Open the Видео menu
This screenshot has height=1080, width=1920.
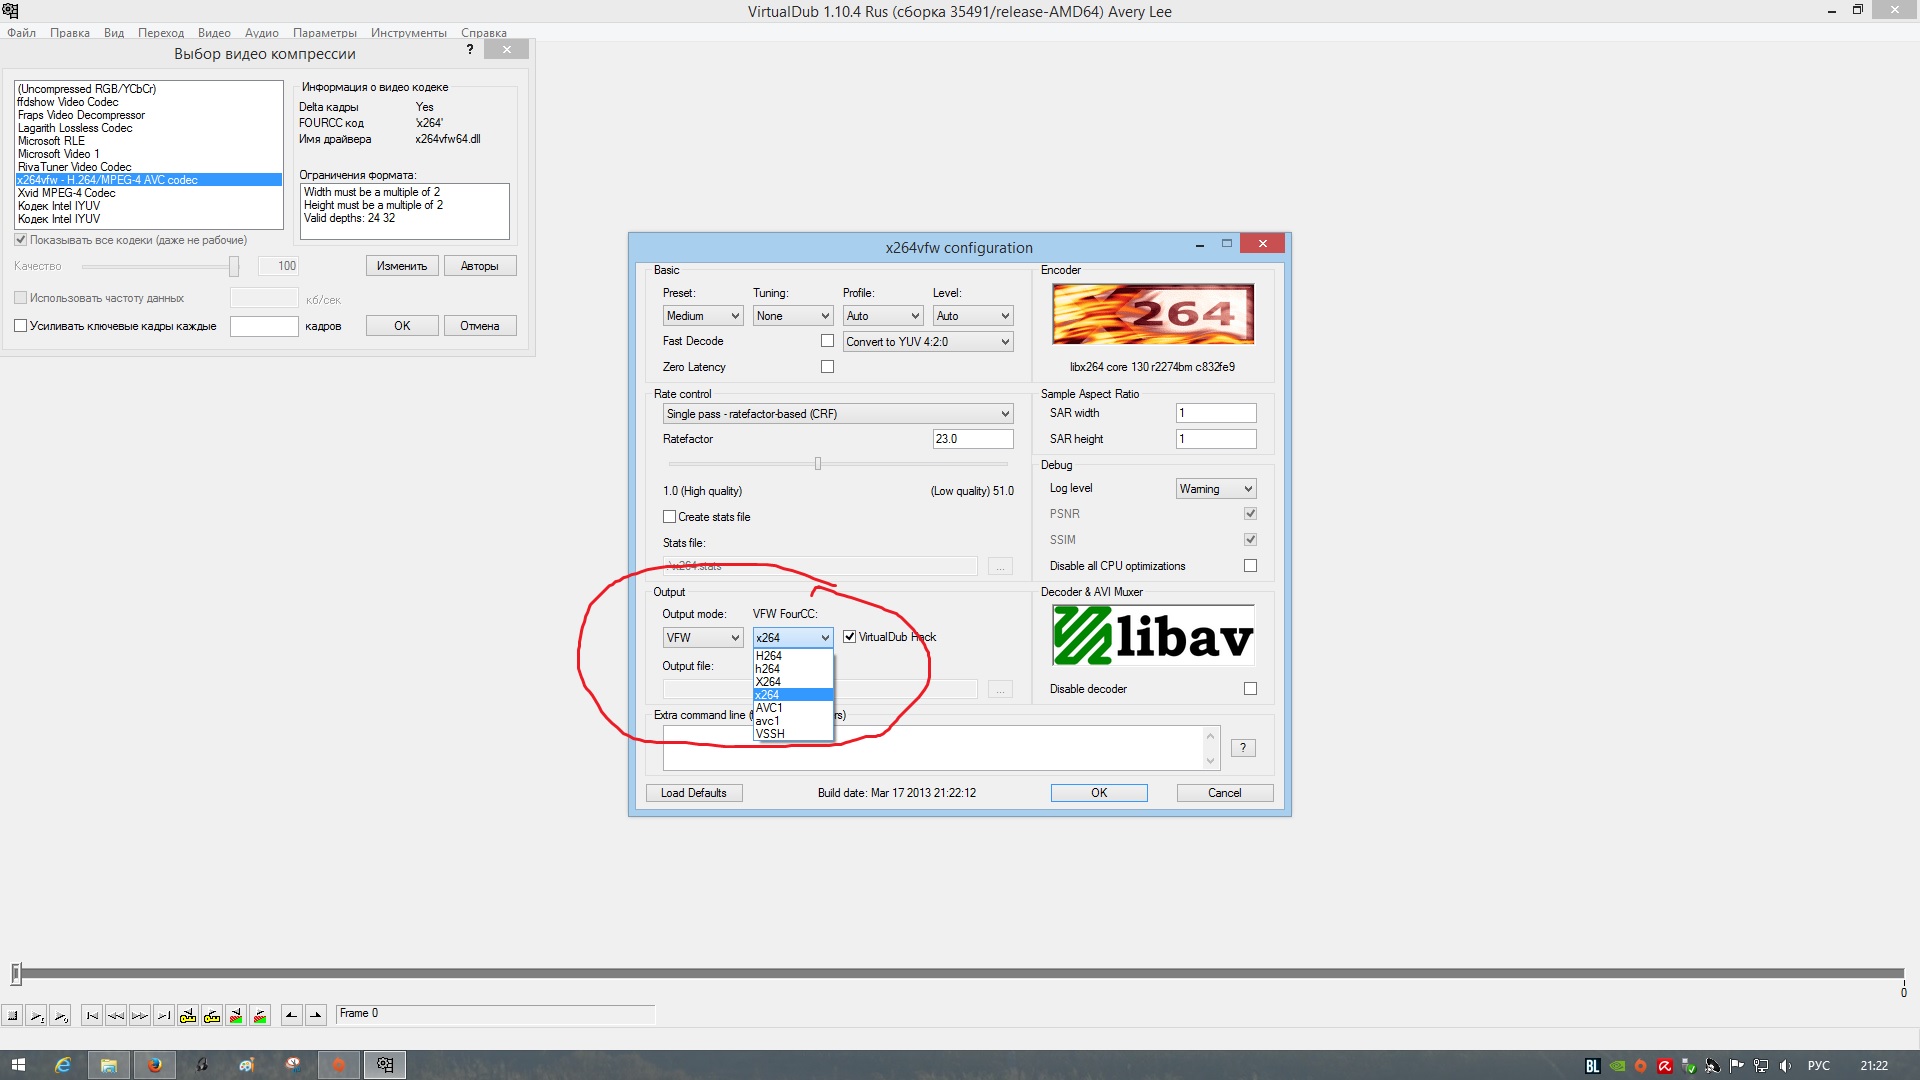(214, 33)
